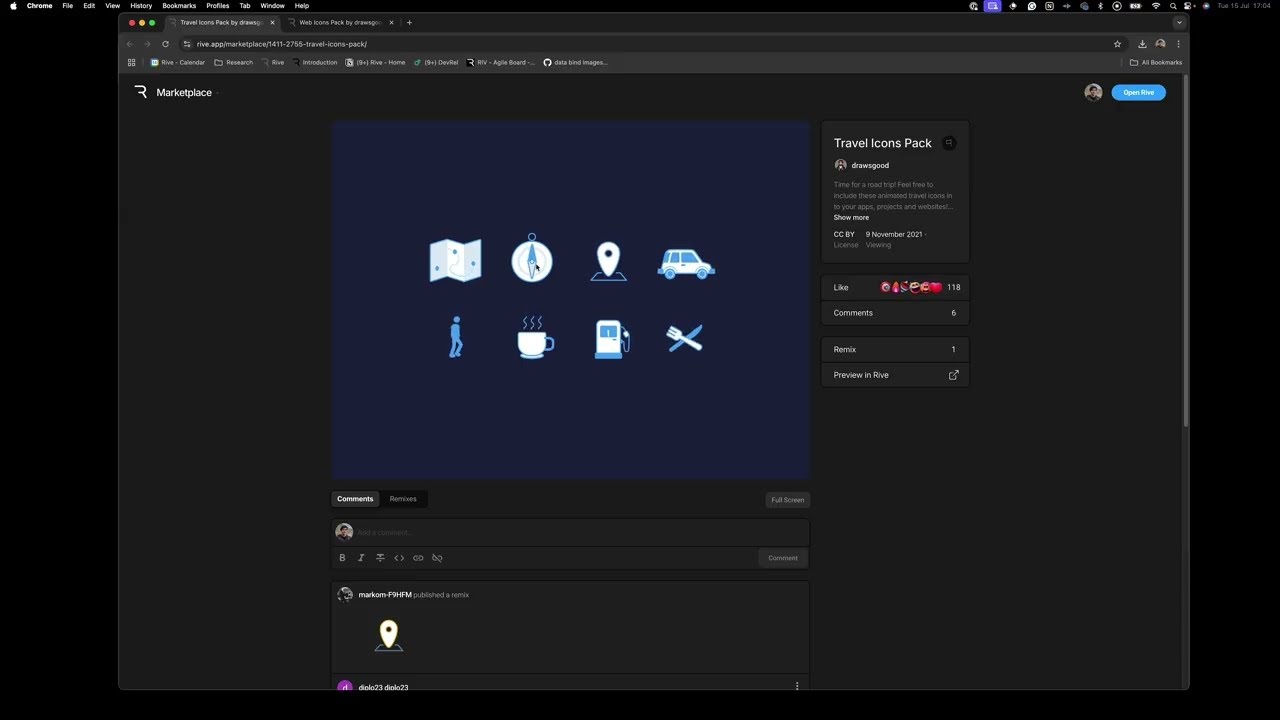Click Preview in Rive link

(895, 375)
